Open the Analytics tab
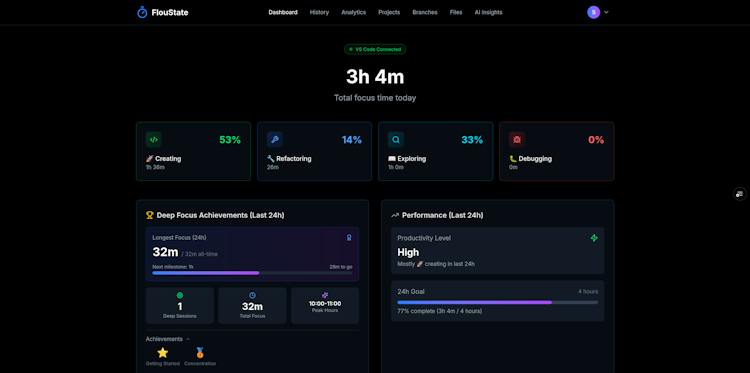 [x=353, y=12]
